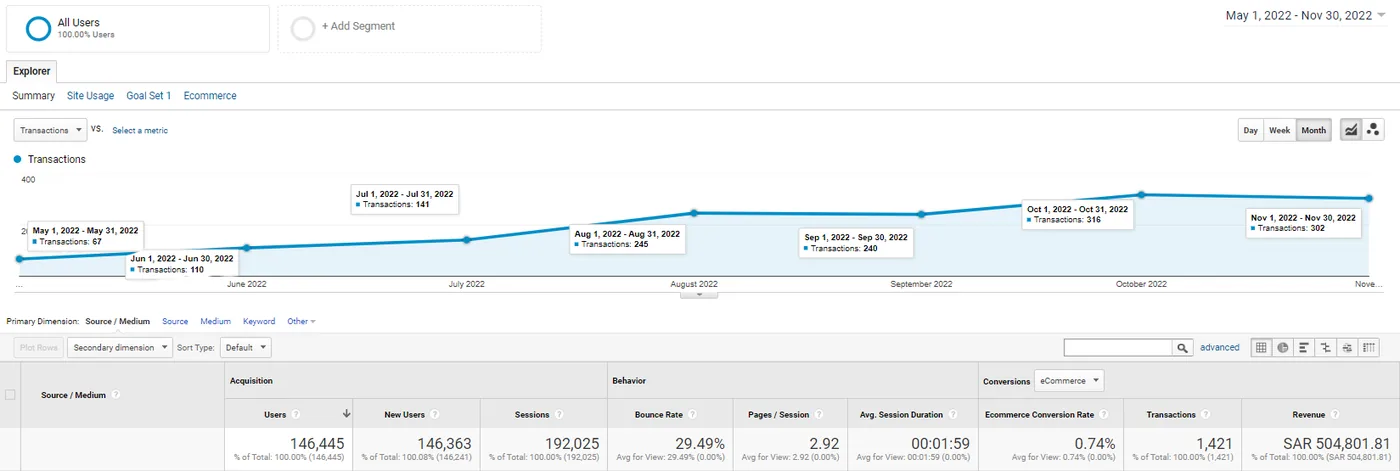Viewport: 1400px width, 471px height.
Task: Click the July 2022 data point
Action: tap(467, 240)
